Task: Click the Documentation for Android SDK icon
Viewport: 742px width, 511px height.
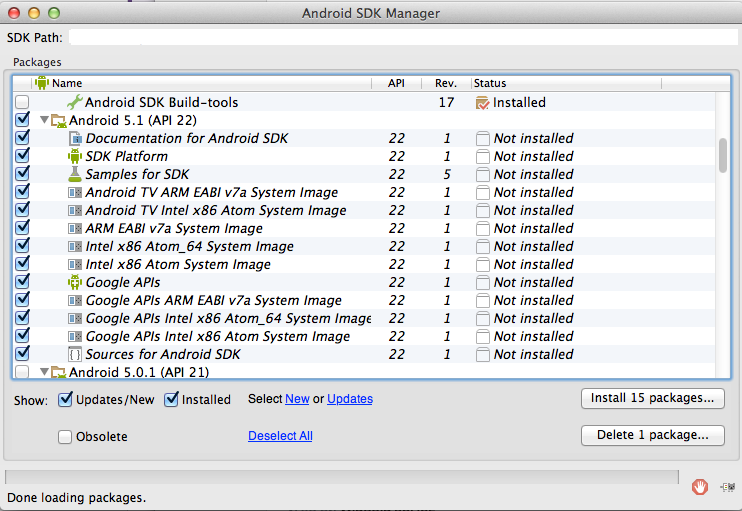Action: click(x=75, y=139)
